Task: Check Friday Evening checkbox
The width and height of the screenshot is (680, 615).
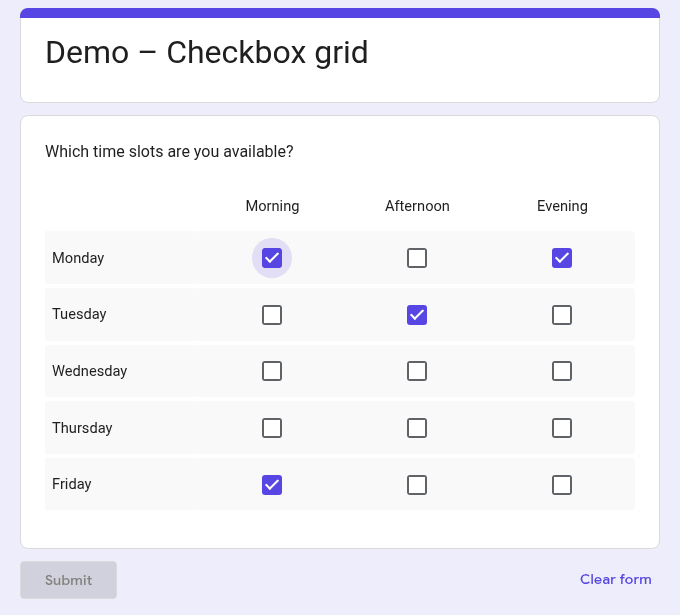Action: 562,485
